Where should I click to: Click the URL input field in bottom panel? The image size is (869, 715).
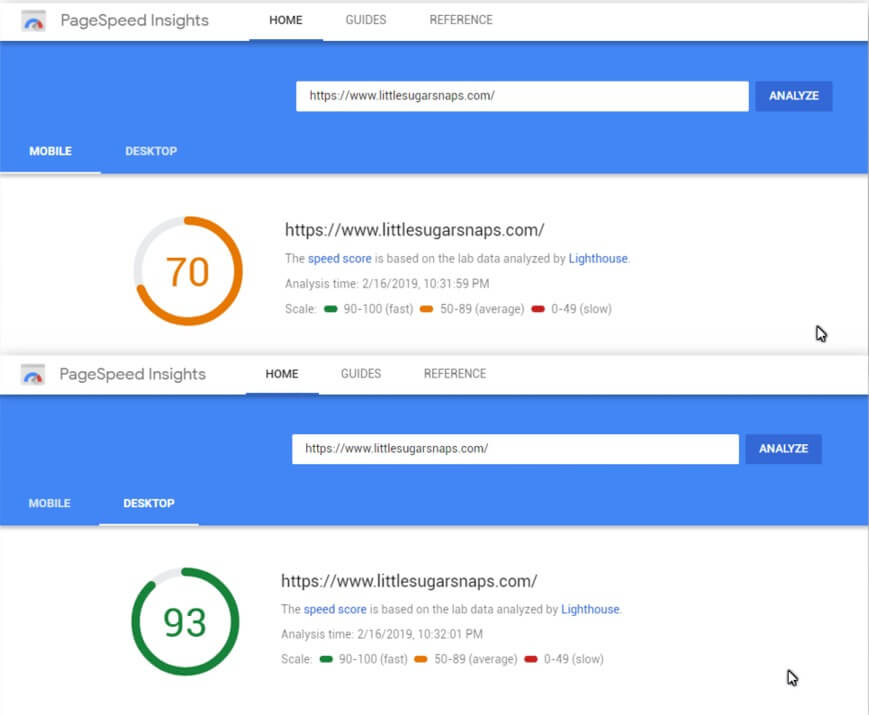click(x=515, y=449)
